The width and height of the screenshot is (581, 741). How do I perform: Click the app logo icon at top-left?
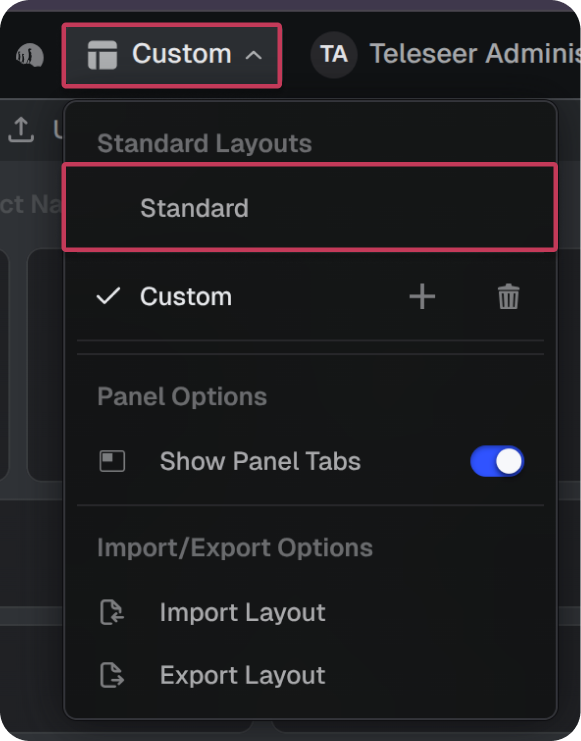(30, 55)
